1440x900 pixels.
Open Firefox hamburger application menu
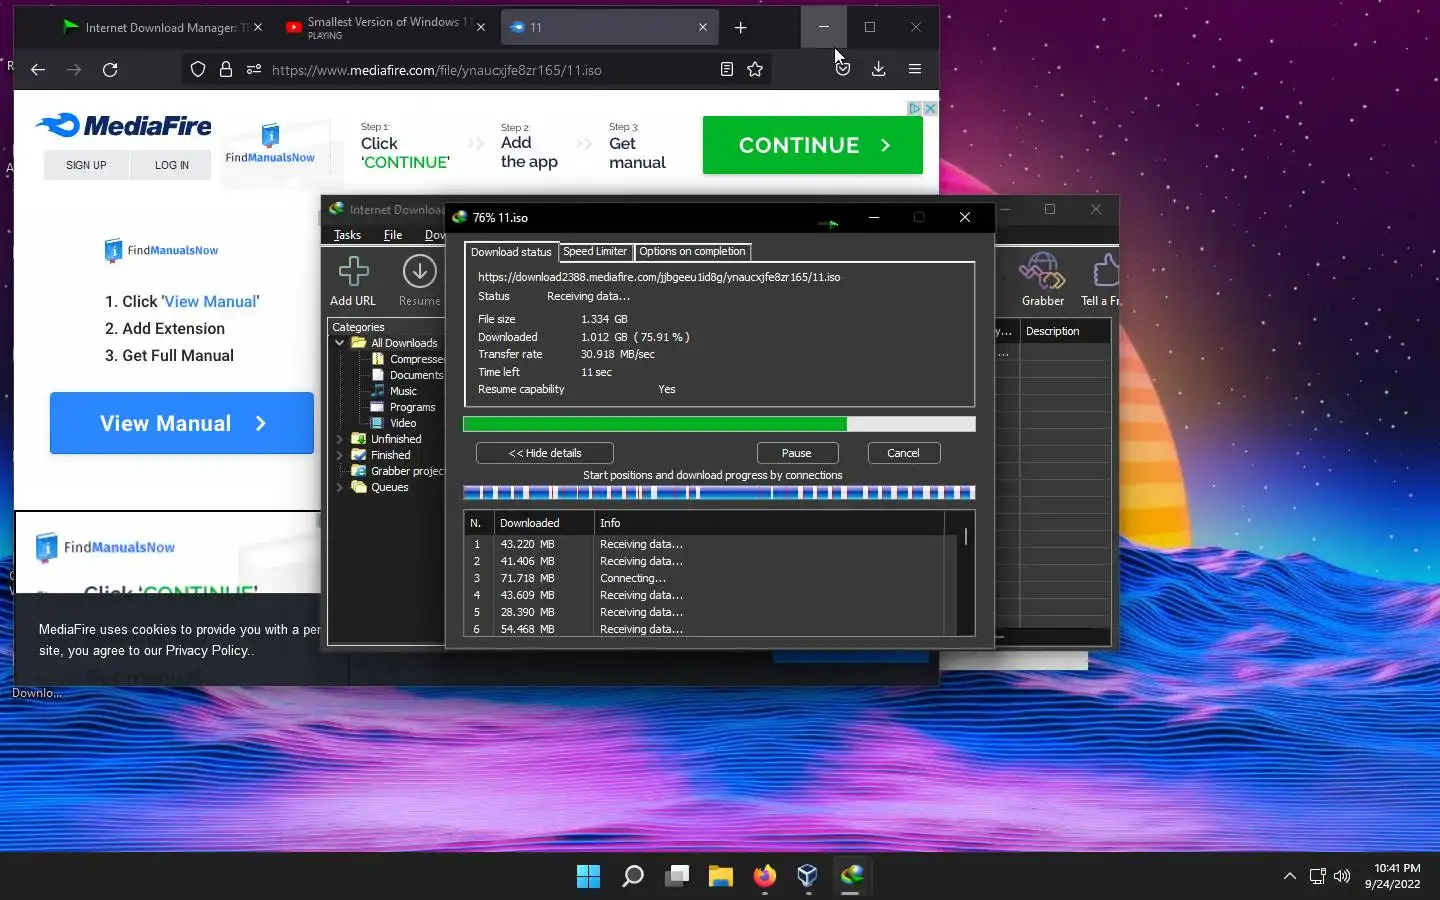[914, 69]
